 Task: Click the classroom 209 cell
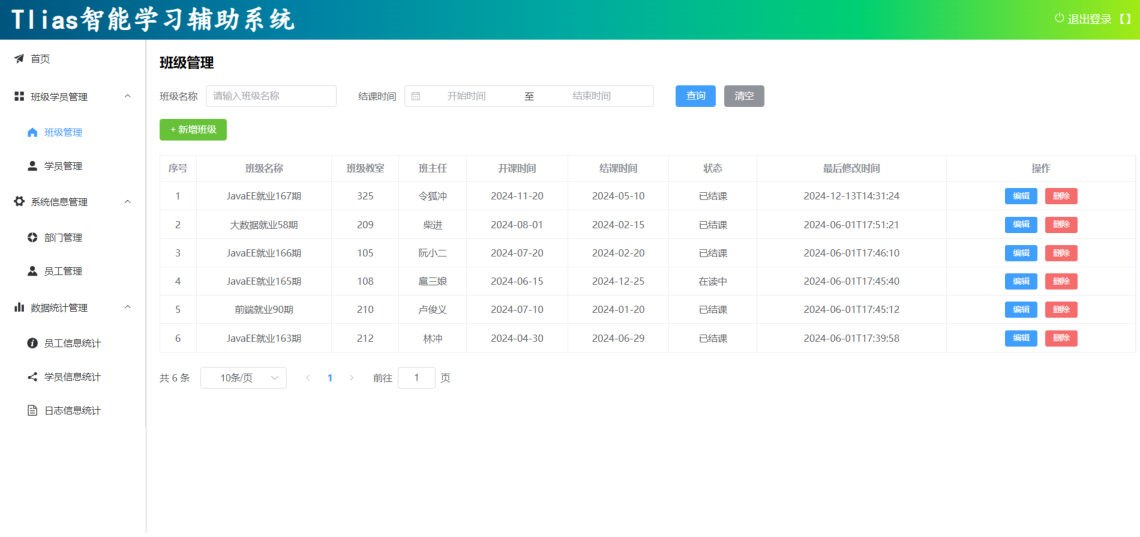(x=366, y=225)
